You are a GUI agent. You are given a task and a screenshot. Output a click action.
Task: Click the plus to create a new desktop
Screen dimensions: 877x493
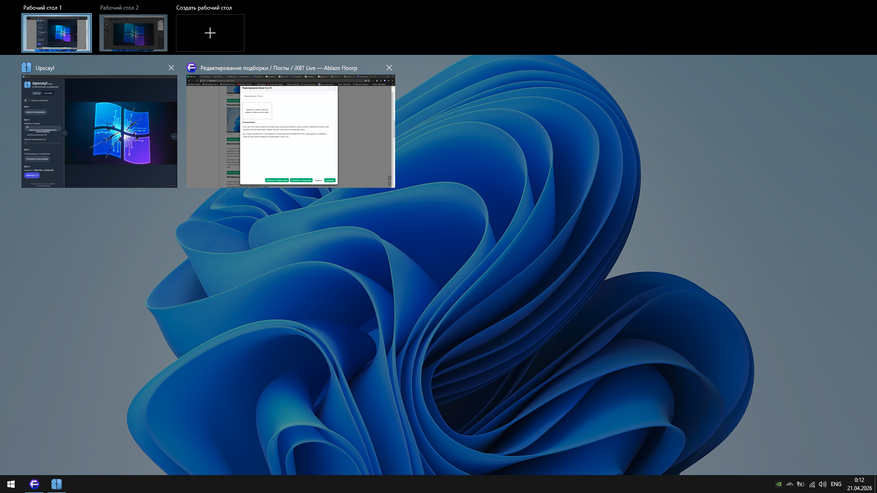point(210,33)
